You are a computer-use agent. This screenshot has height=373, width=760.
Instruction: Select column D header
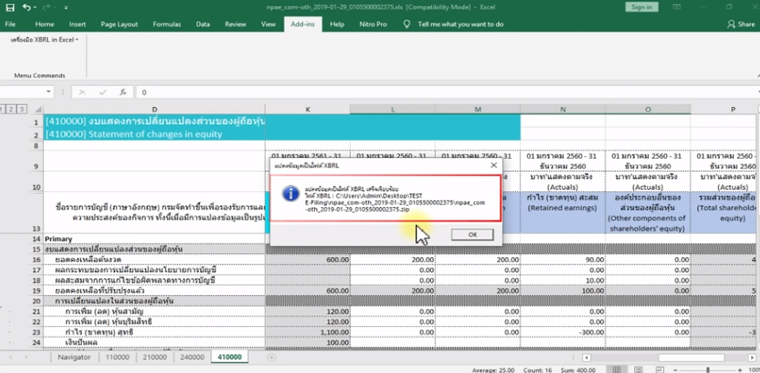click(x=154, y=109)
